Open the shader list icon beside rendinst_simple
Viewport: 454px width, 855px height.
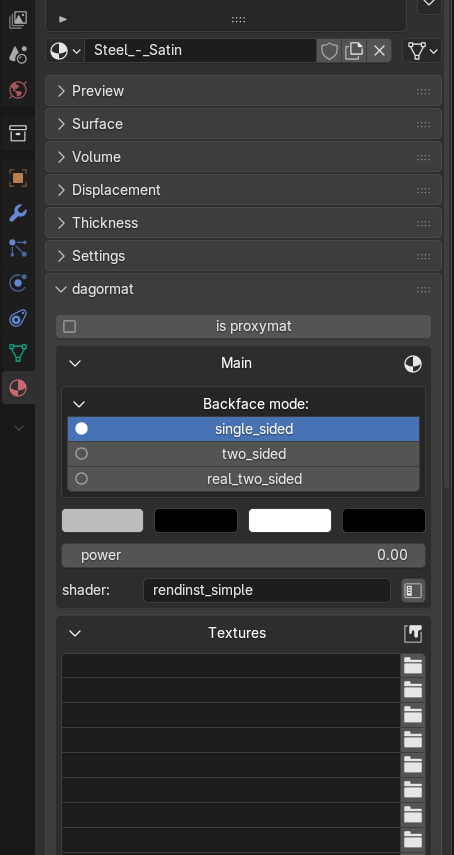click(x=413, y=591)
